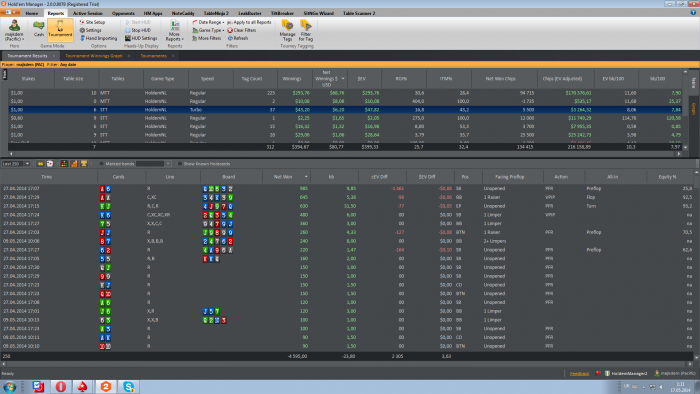The image size is (700, 394).
Task: Open the Feedback link
Action: [579, 373]
